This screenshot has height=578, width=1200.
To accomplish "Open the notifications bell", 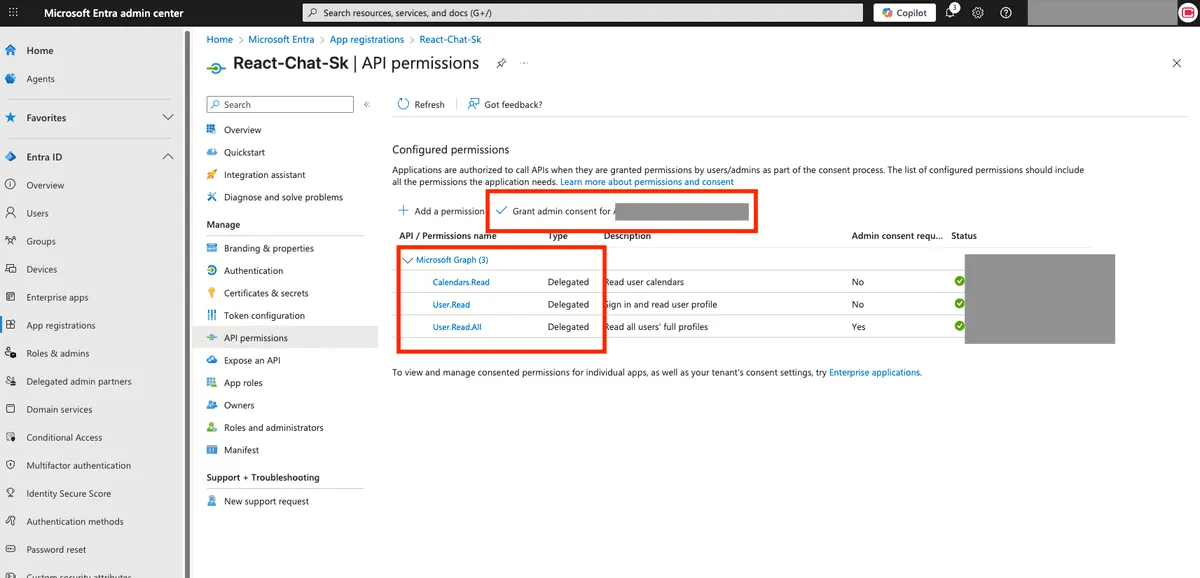I will click(x=949, y=12).
